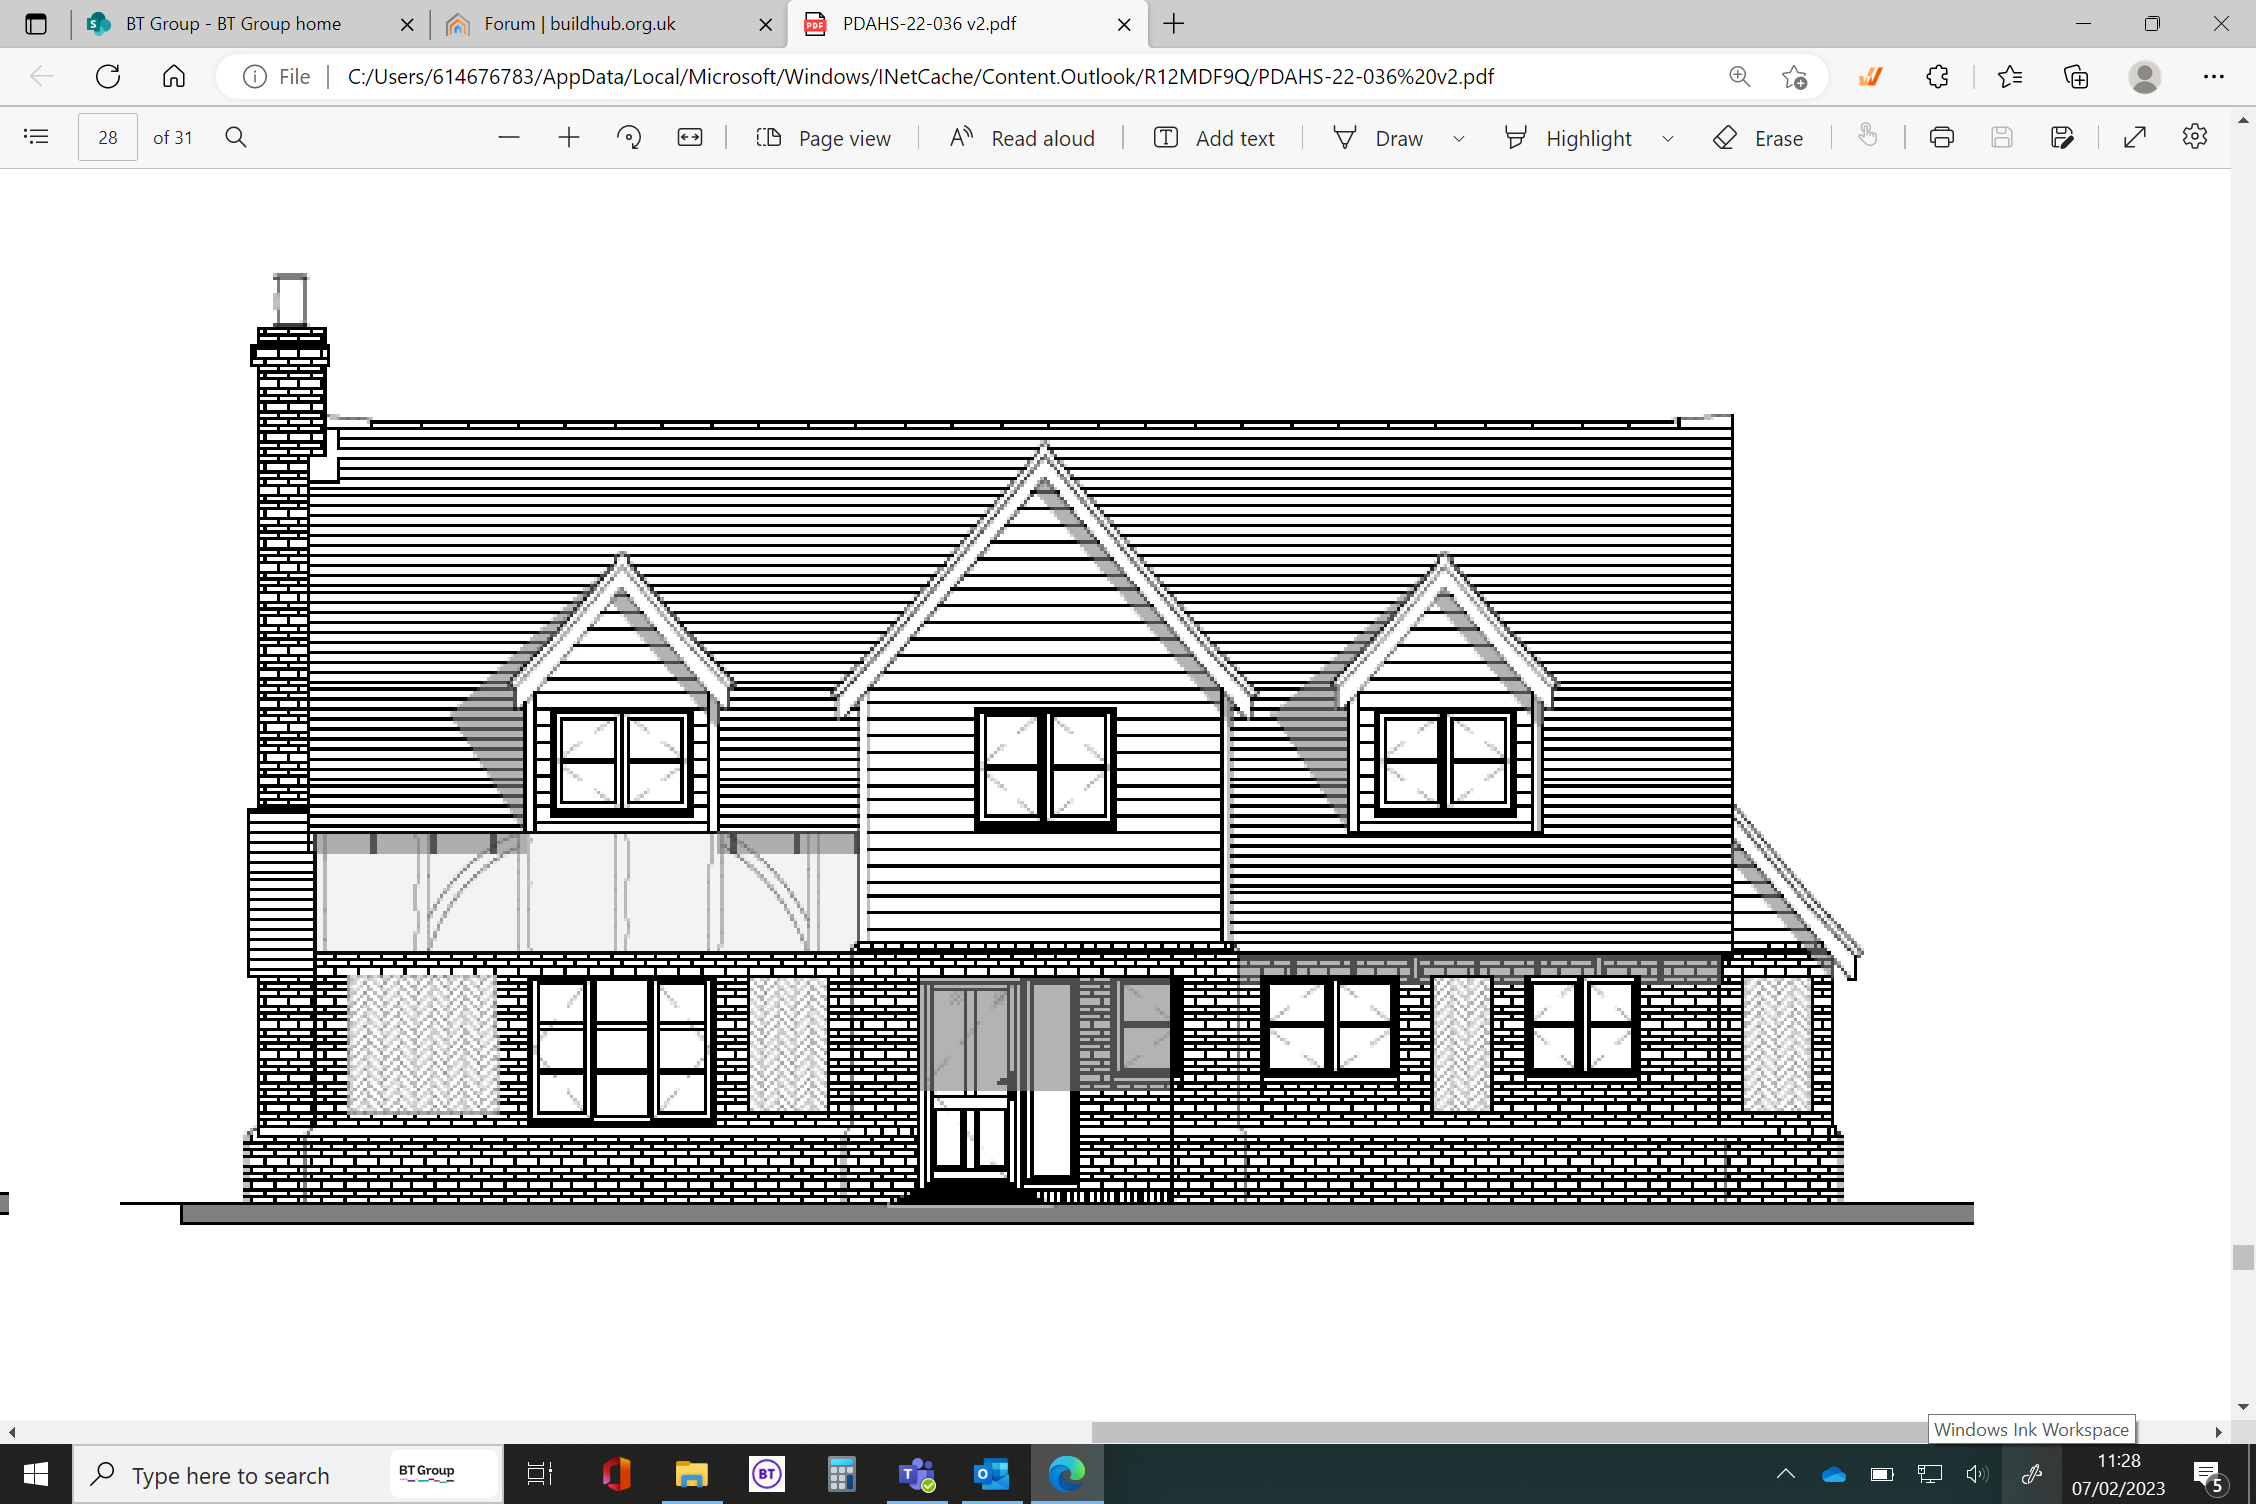Print the PDF document
Image resolution: width=2256 pixels, height=1504 pixels.
click(x=1941, y=137)
